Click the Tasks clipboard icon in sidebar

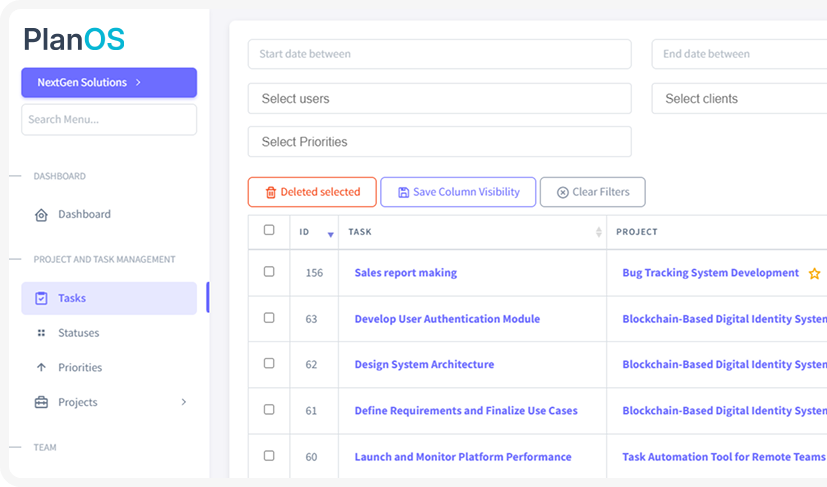[41, 298]
